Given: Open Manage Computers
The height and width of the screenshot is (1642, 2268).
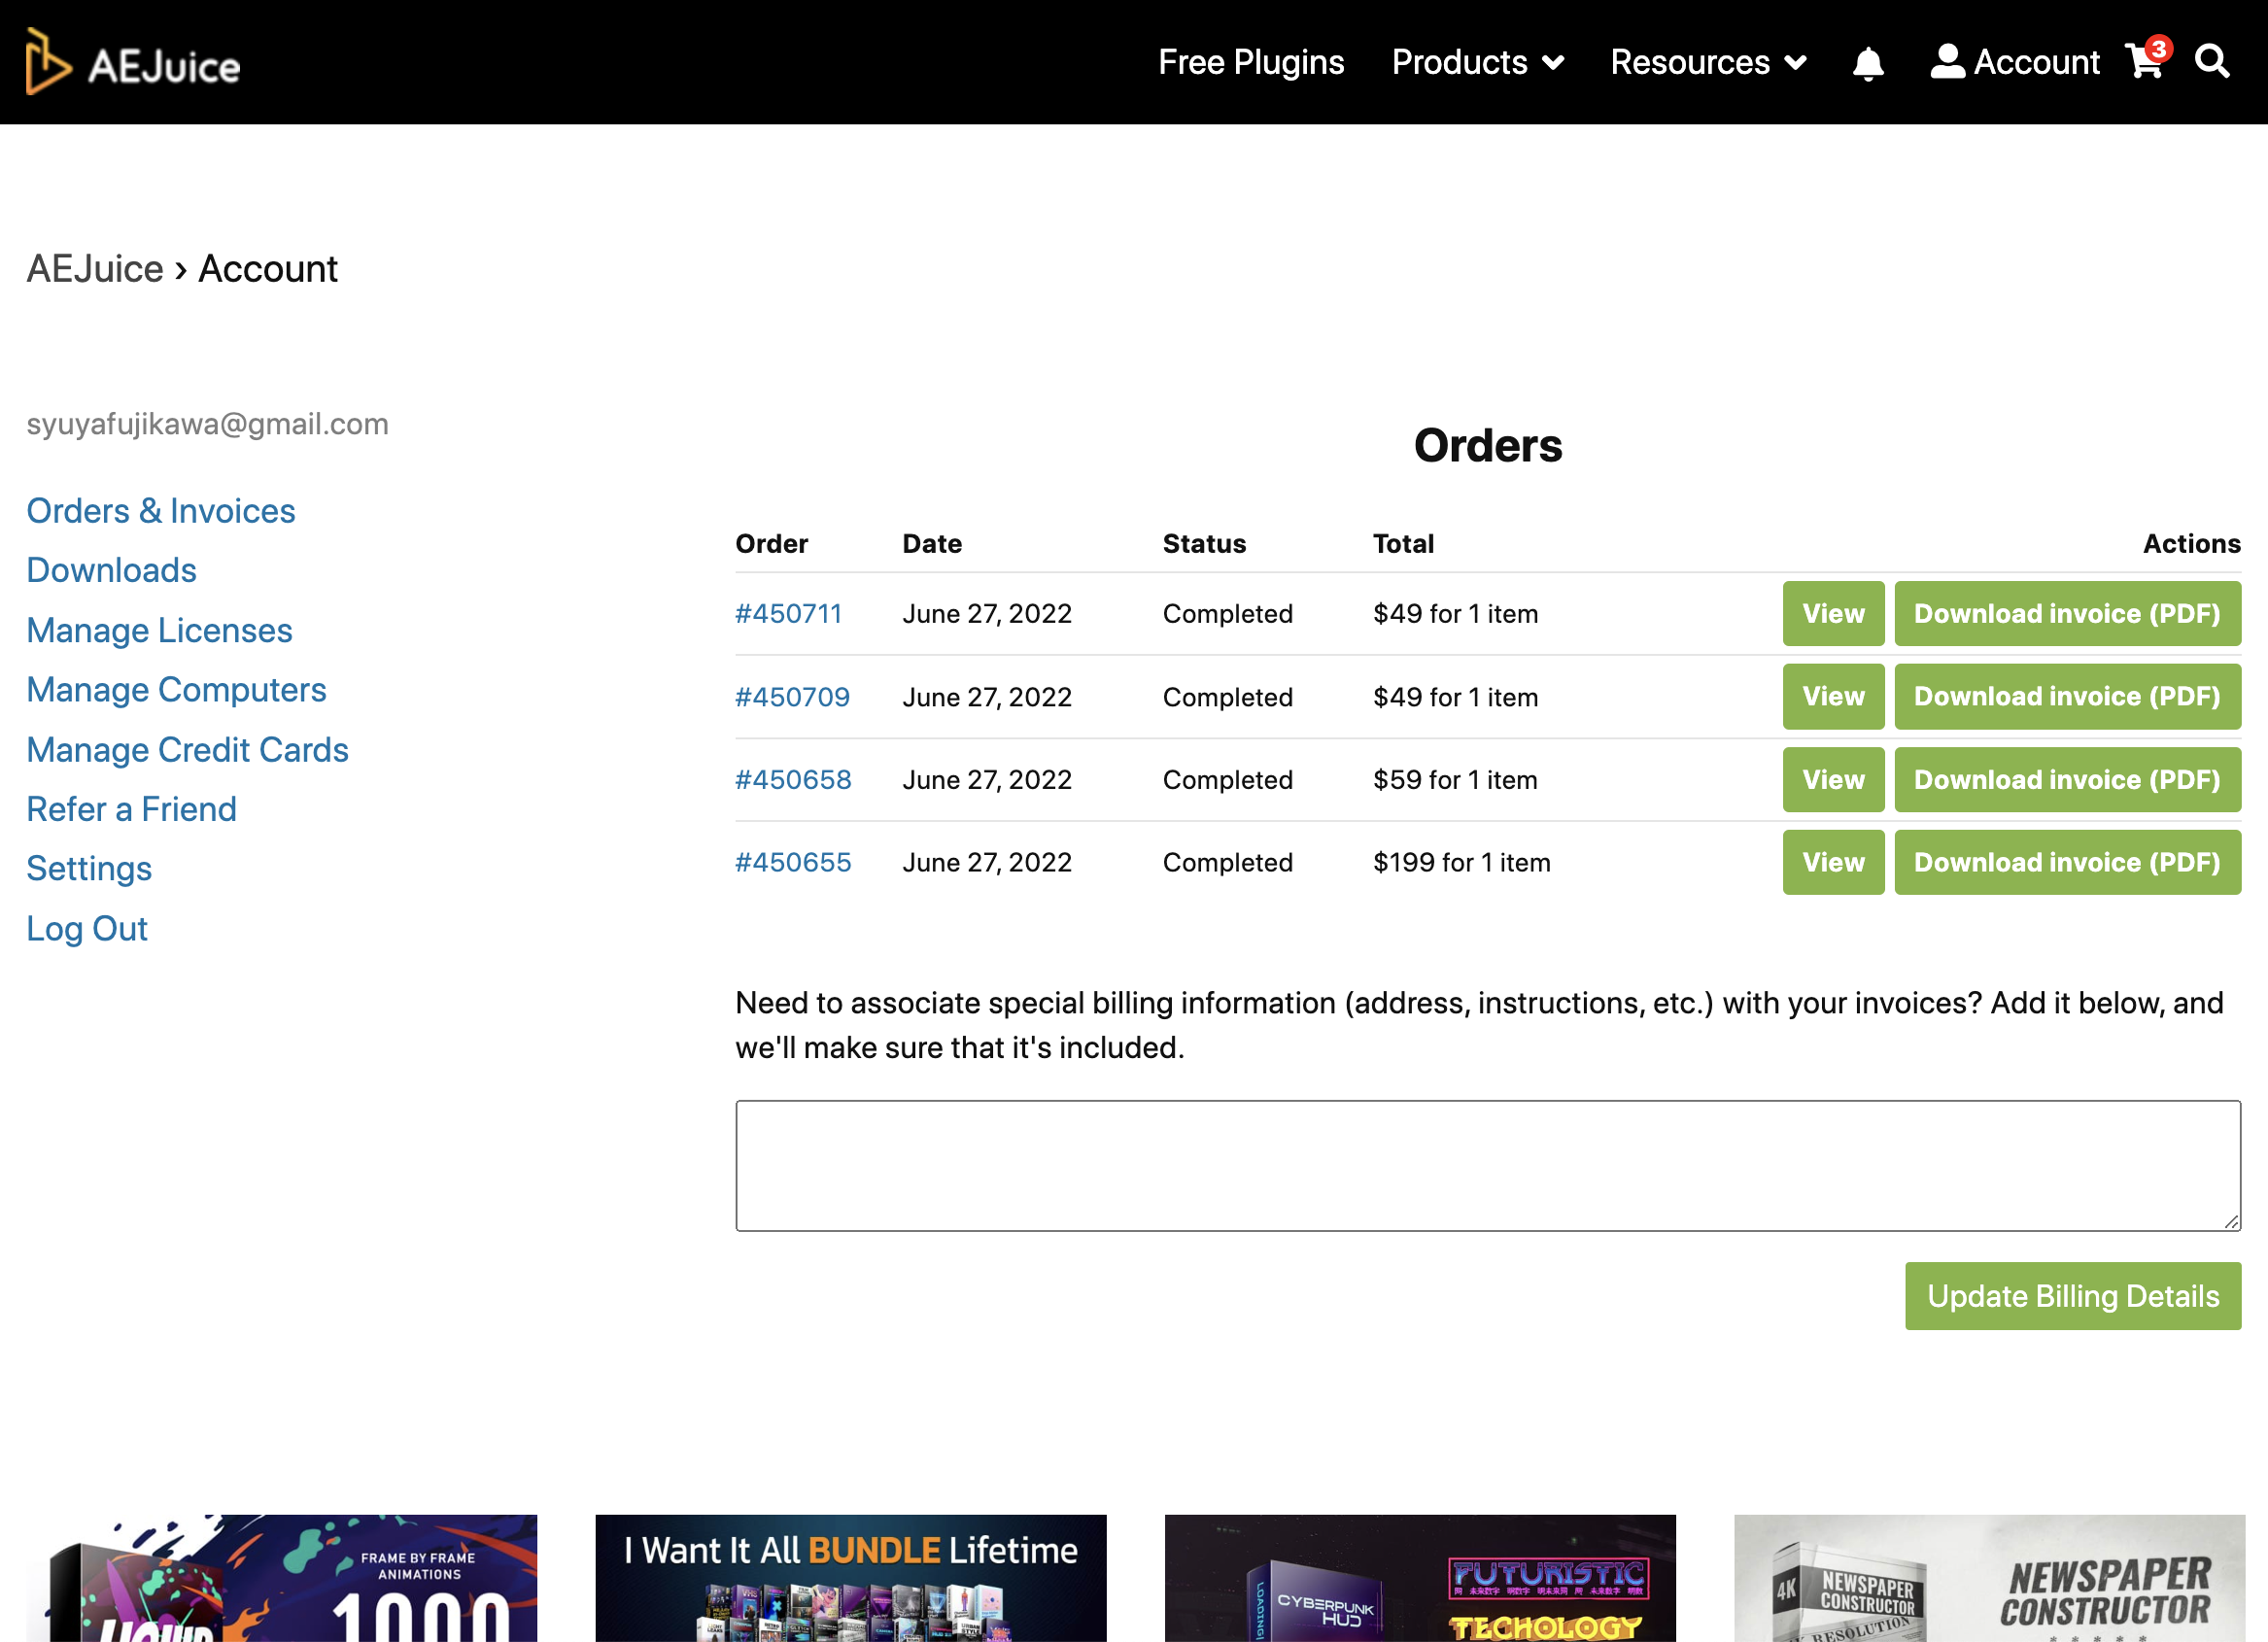Looking at the screenshot, I should (176, 690).
